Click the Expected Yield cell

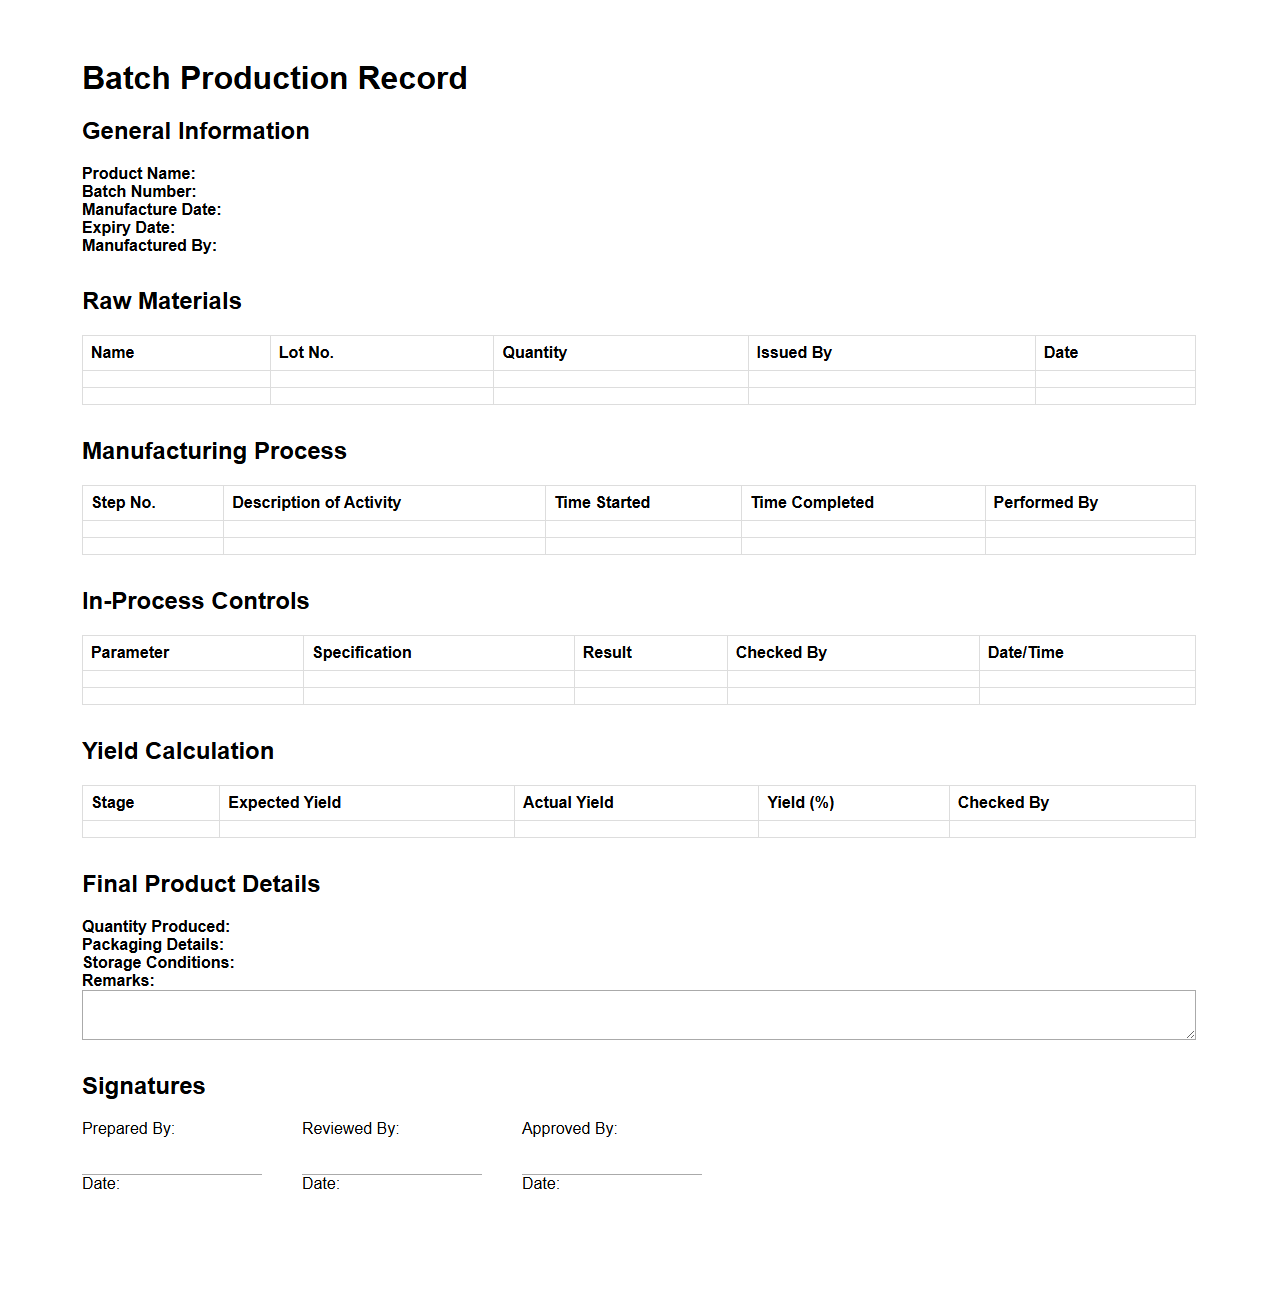[x=366, y=830]
